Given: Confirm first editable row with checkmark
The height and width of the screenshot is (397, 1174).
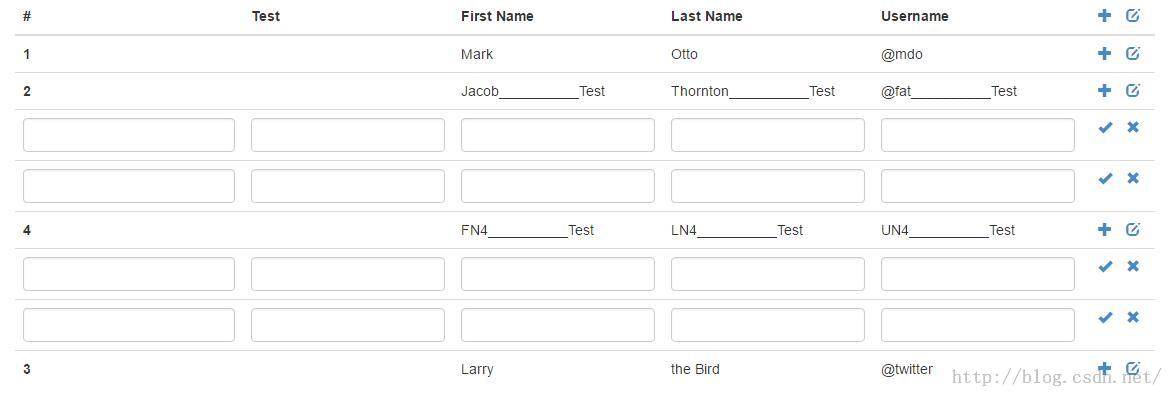Looking at the screenshot, I should point(1105,127).
